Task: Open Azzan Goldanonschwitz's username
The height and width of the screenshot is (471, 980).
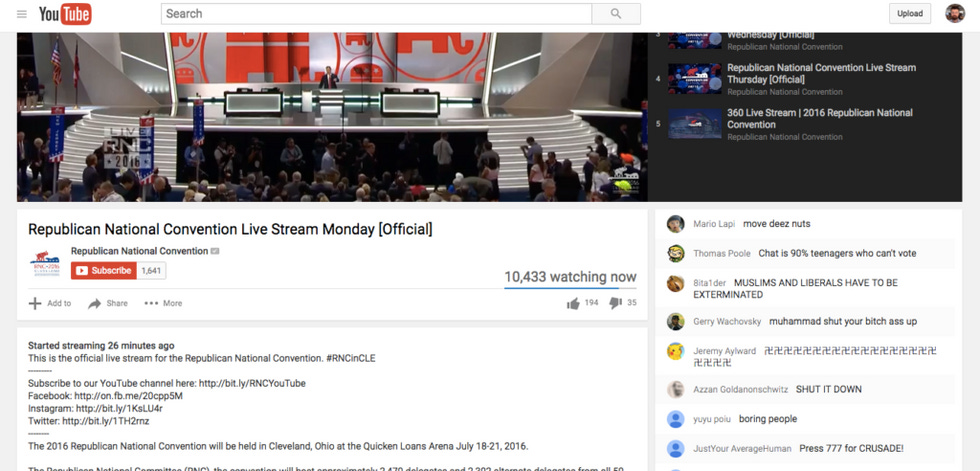Action: tap(741, 390)
